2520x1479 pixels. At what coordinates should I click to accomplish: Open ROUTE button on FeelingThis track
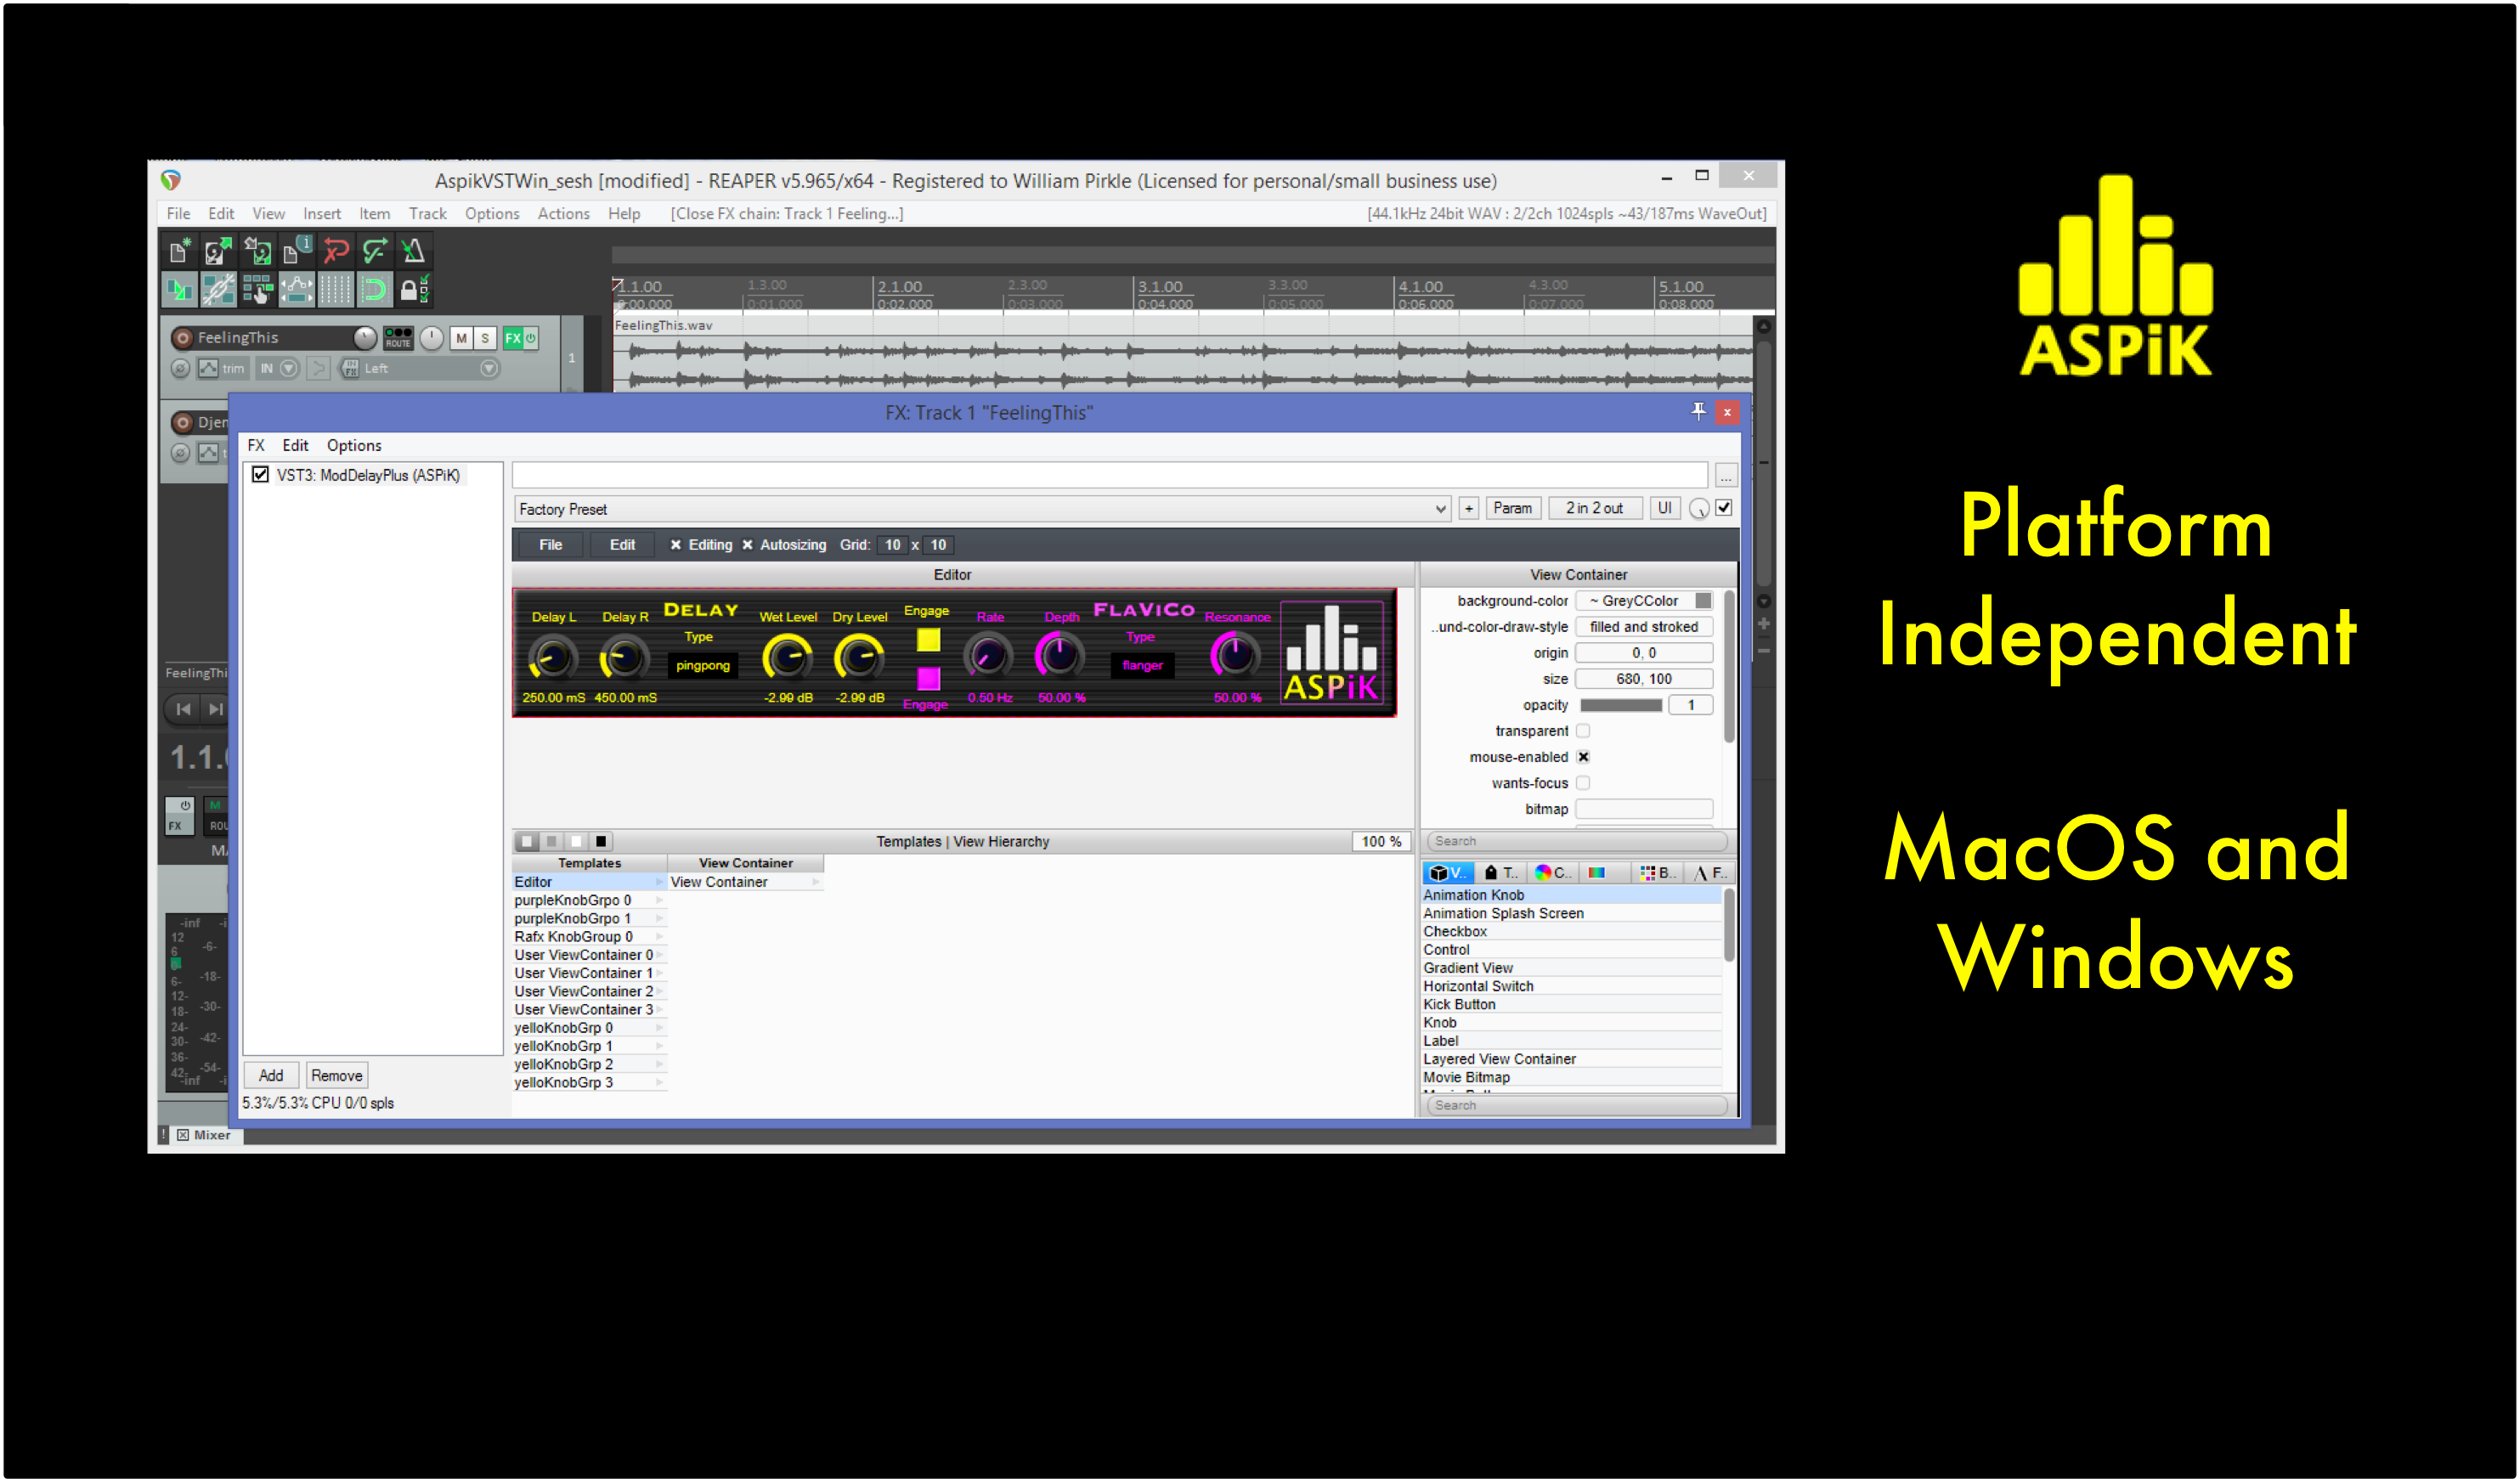click(x=398, y=338)
